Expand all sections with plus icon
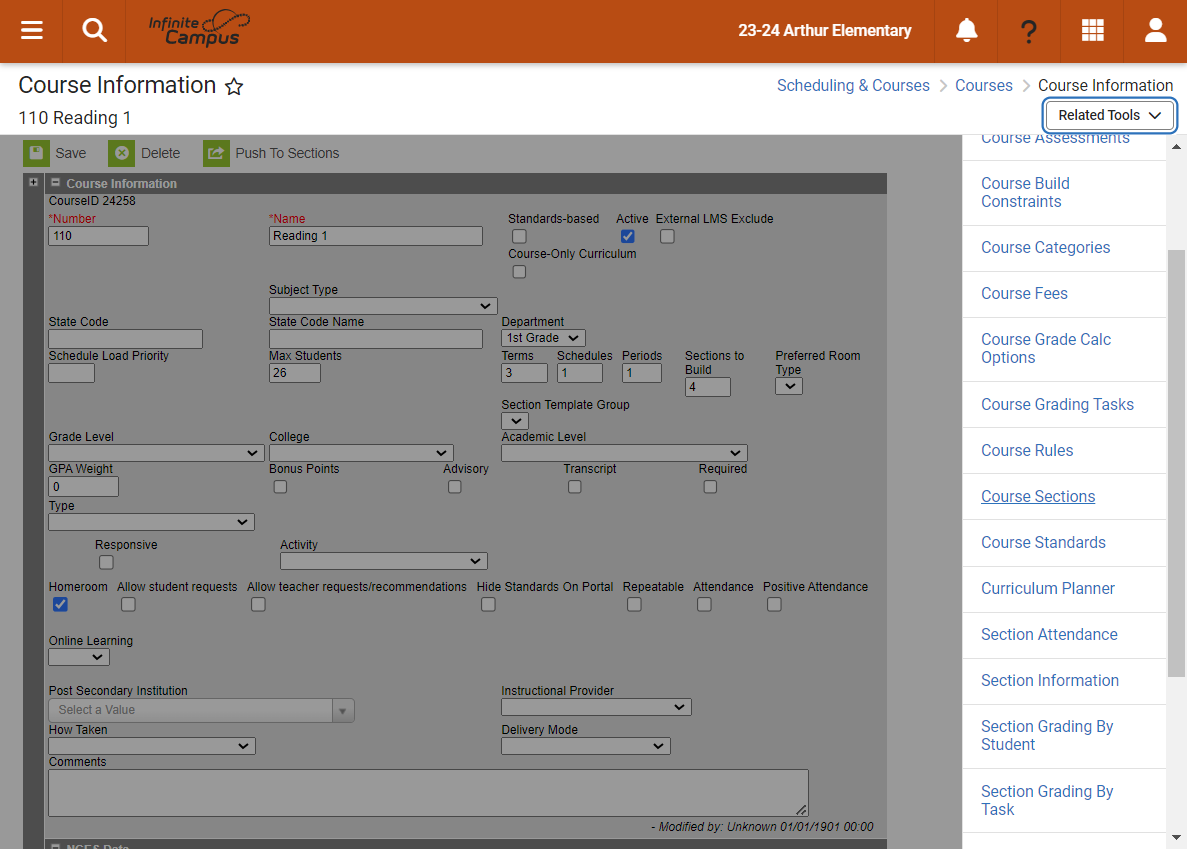The image size is (1187, 849). tap(33, 182)
